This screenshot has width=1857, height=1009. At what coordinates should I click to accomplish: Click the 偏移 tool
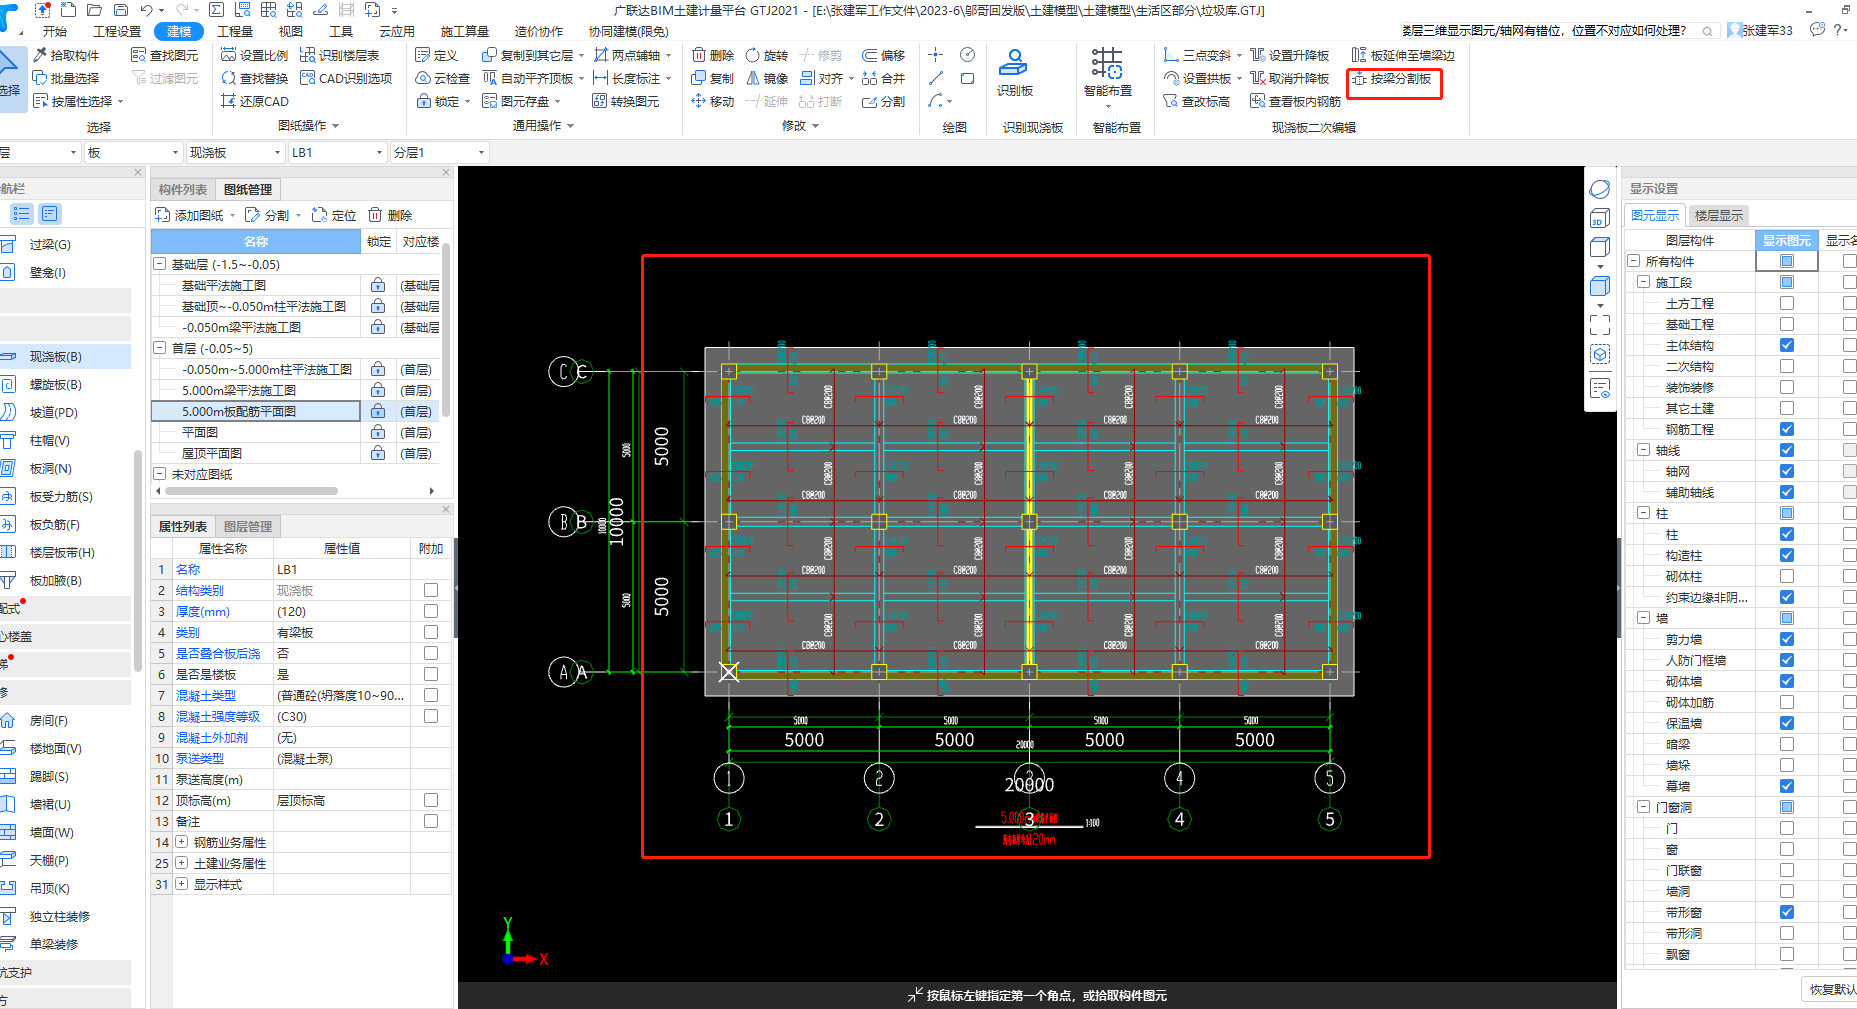pyautogui.click(x=883, y=55)
